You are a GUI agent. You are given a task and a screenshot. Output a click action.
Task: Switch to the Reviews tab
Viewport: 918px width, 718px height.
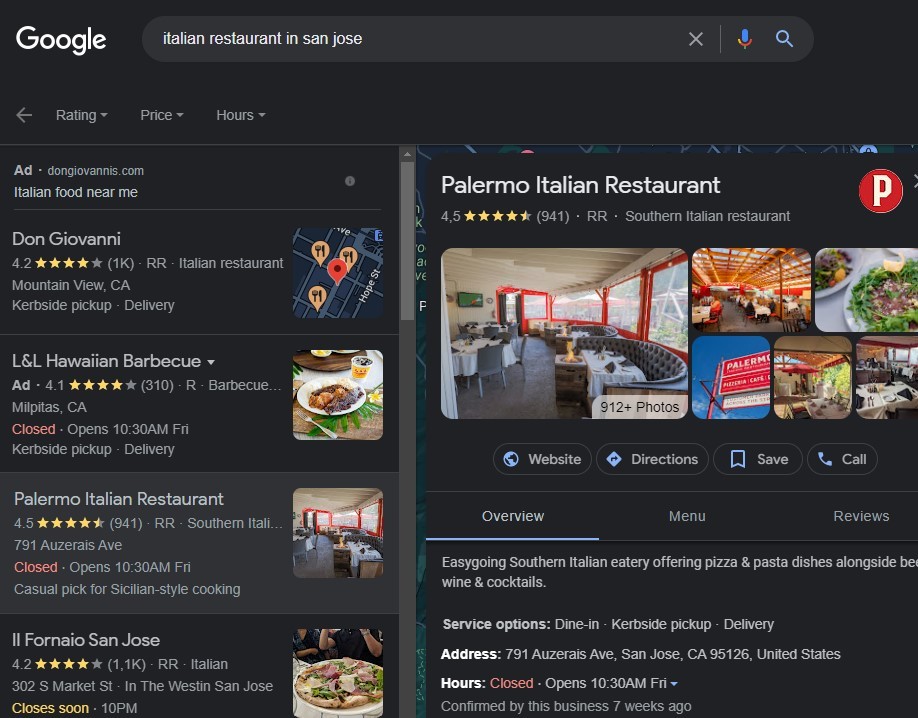[x=861, y=516]
